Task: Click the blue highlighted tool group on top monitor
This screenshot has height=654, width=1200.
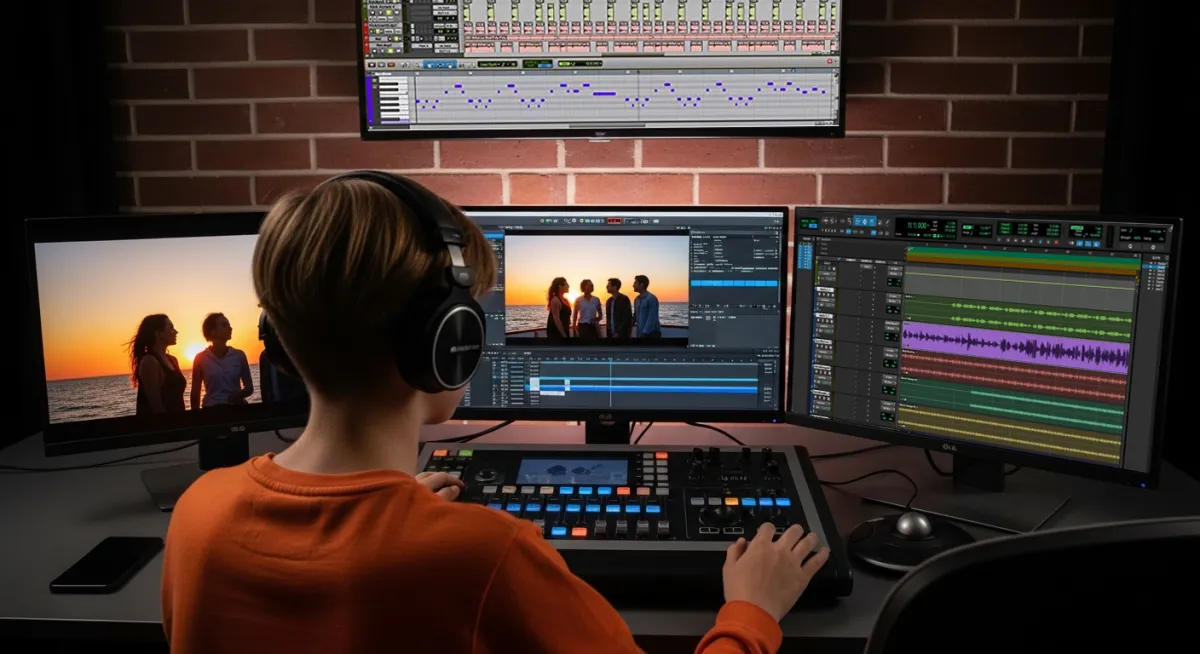Action: (440, 64)
